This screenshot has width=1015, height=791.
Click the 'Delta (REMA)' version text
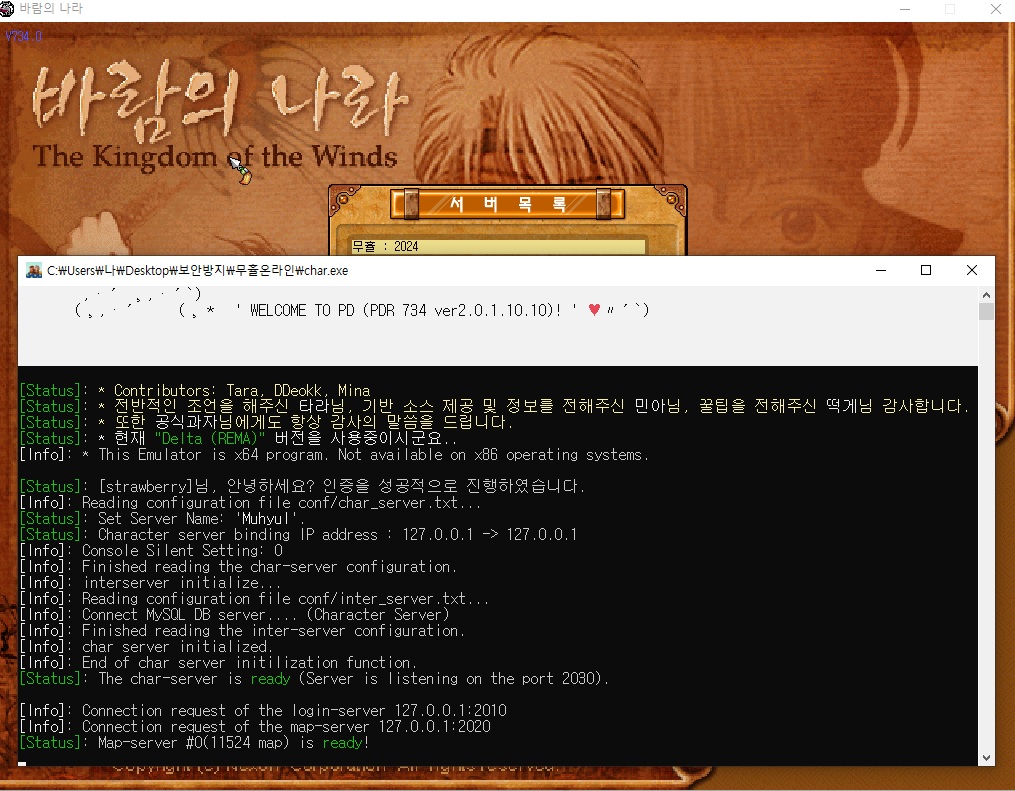click(210, 438)
